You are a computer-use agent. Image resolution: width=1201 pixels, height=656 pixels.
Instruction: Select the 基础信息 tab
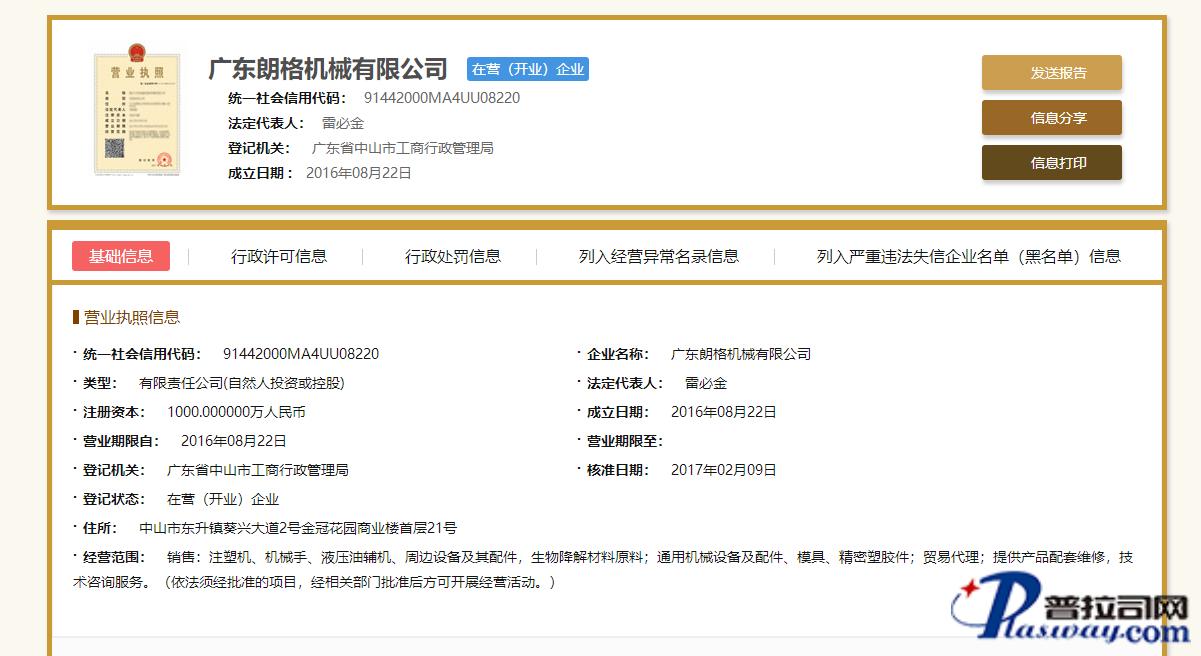pyautogui.click(x=121, y=256)
